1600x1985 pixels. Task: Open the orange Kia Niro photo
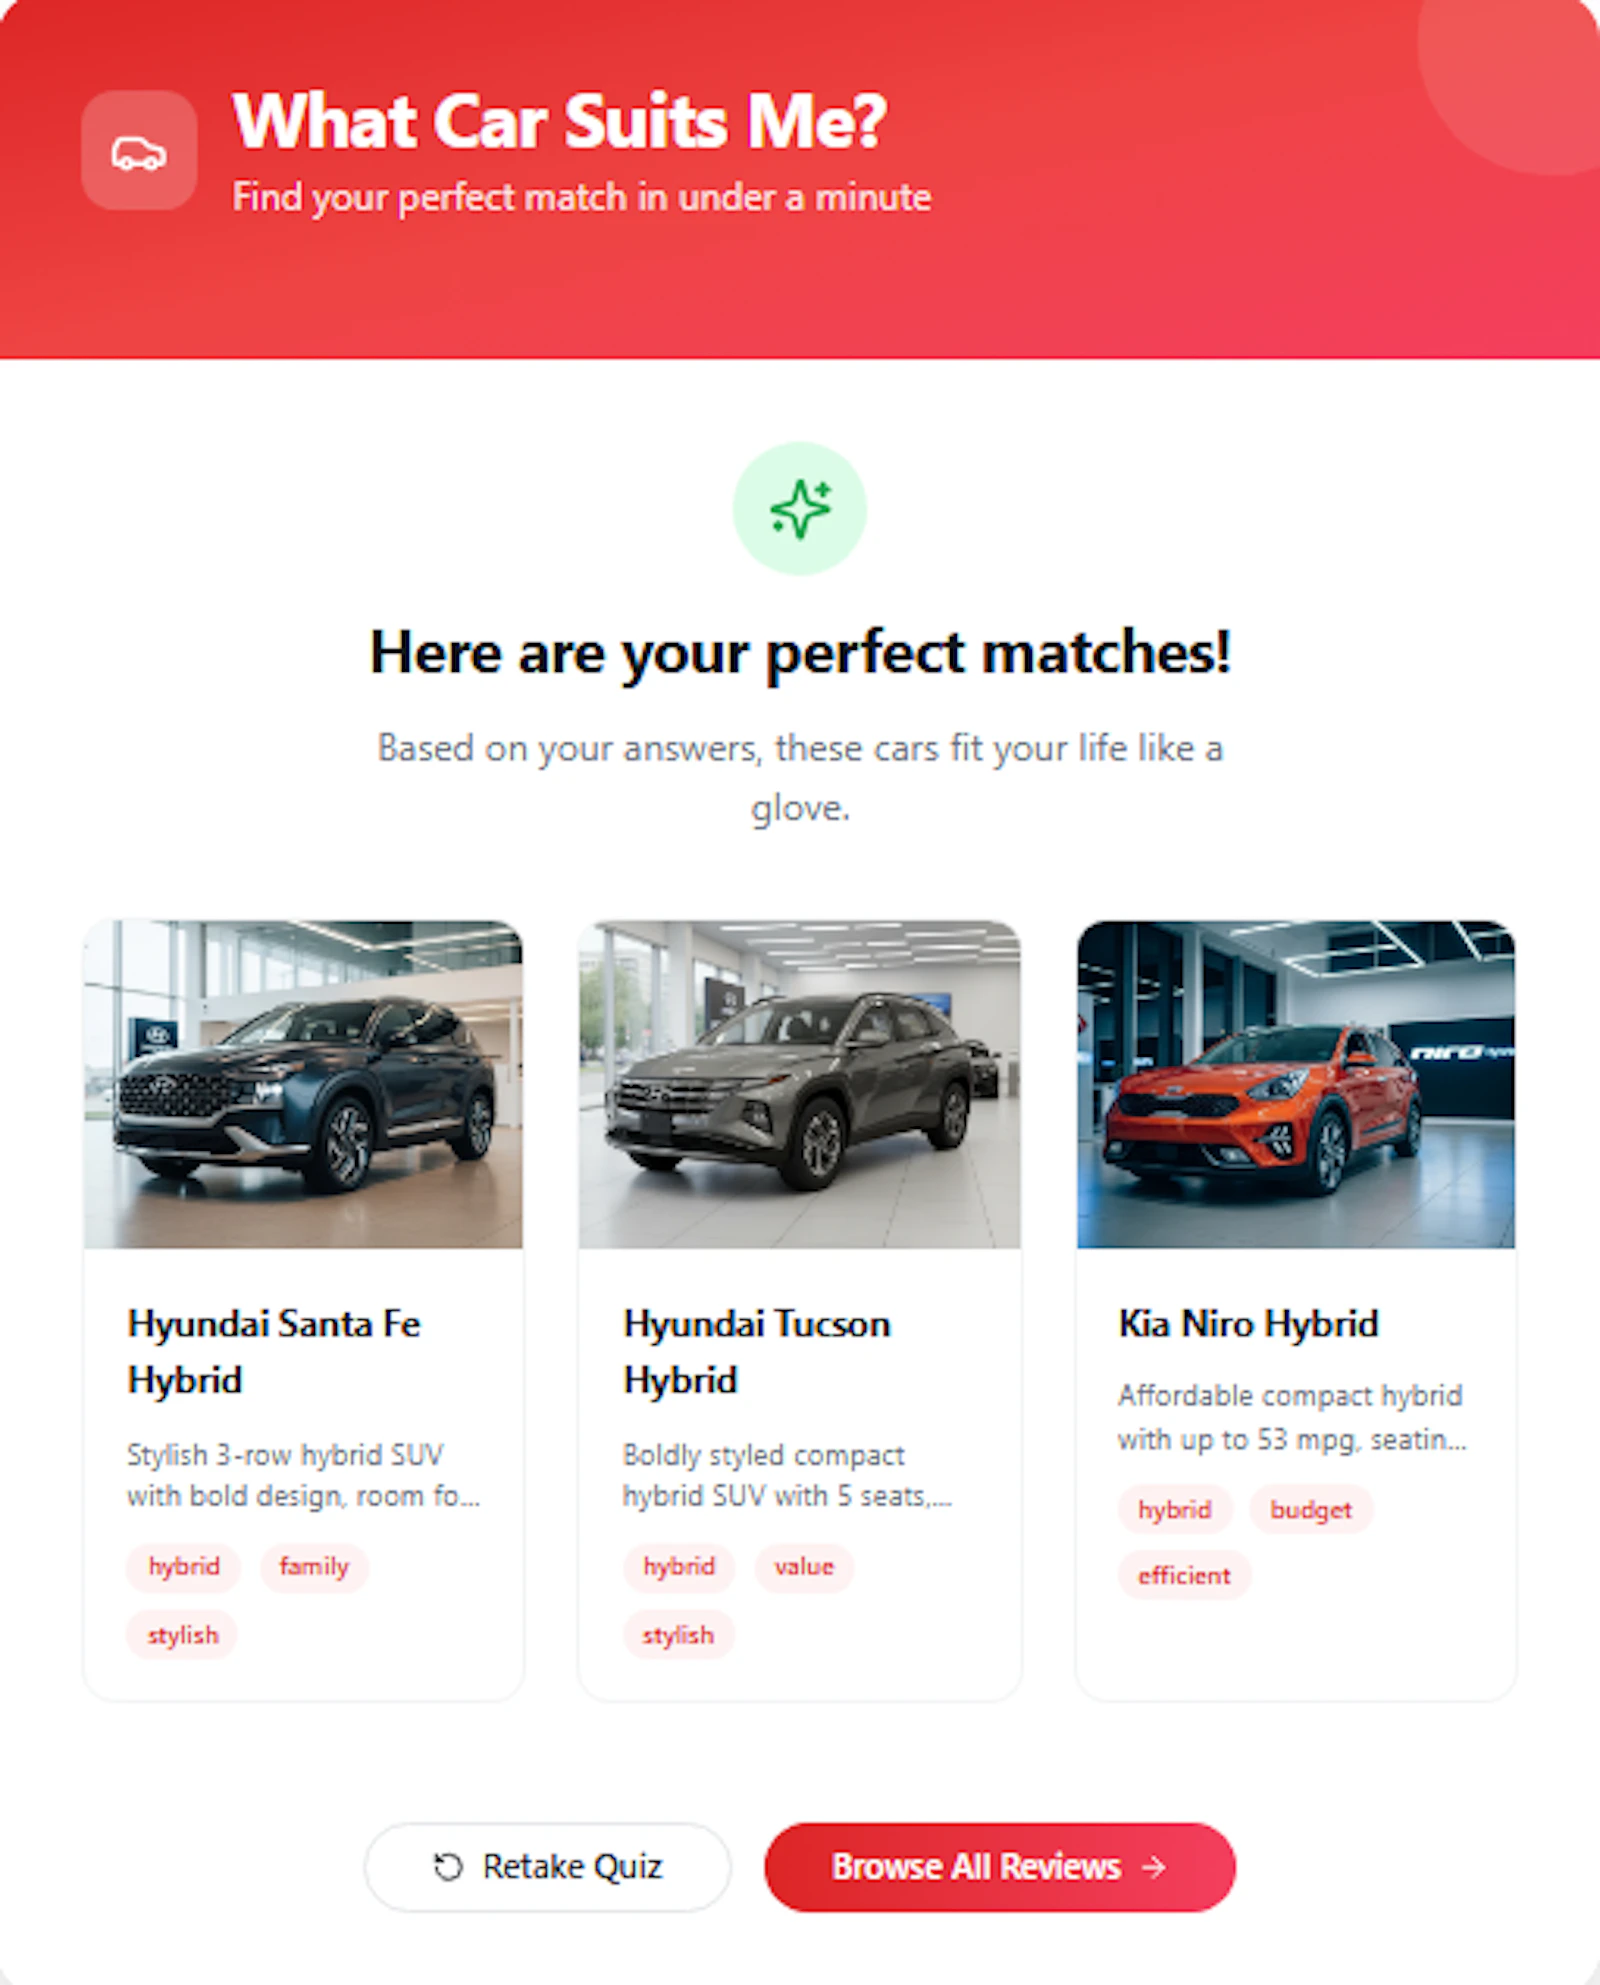coord(1296,1084)
